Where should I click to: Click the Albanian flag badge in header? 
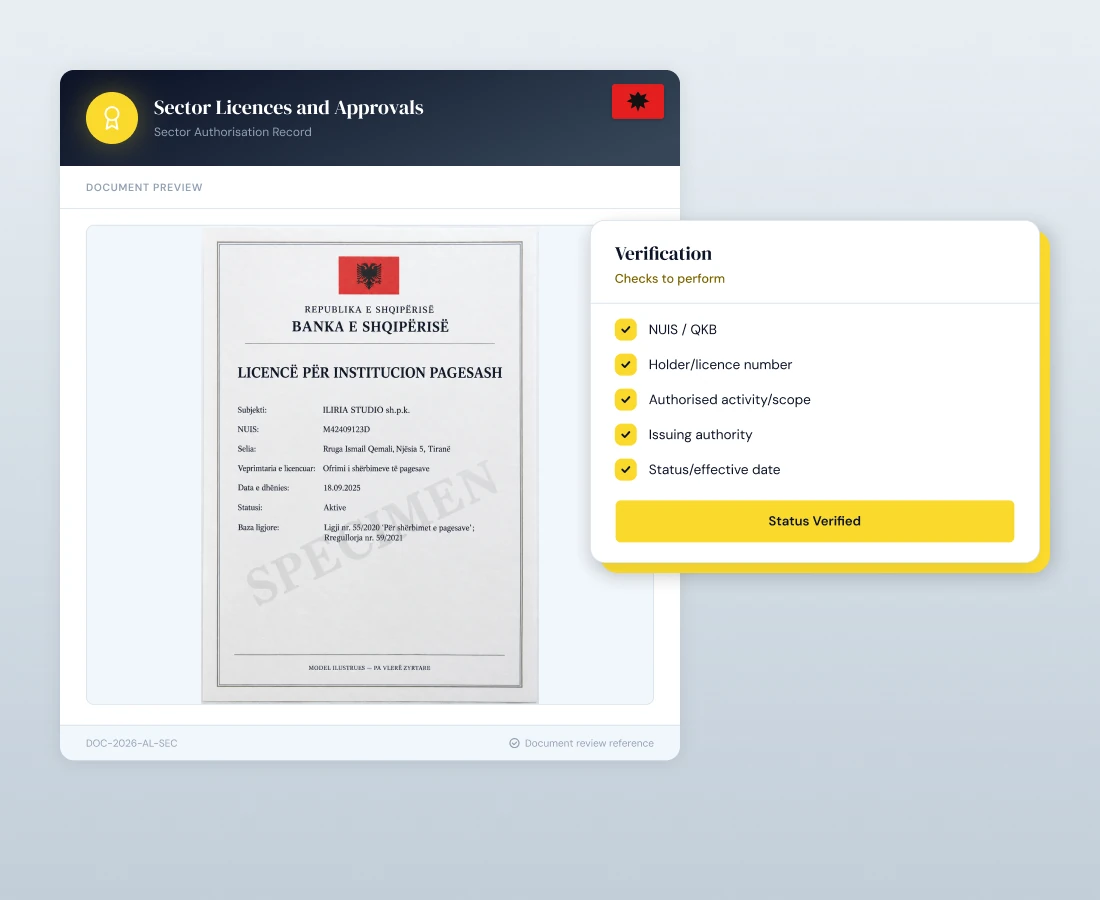coord(638,102)
